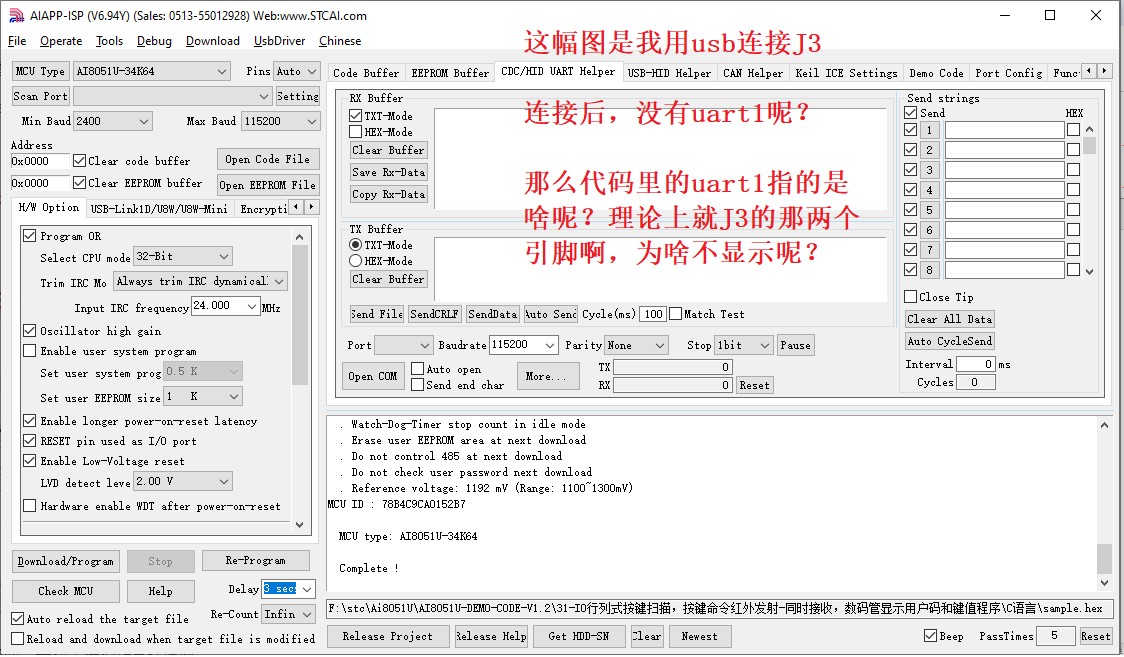Click Get HDD-SN button
1124x657 pixels.
578,636
